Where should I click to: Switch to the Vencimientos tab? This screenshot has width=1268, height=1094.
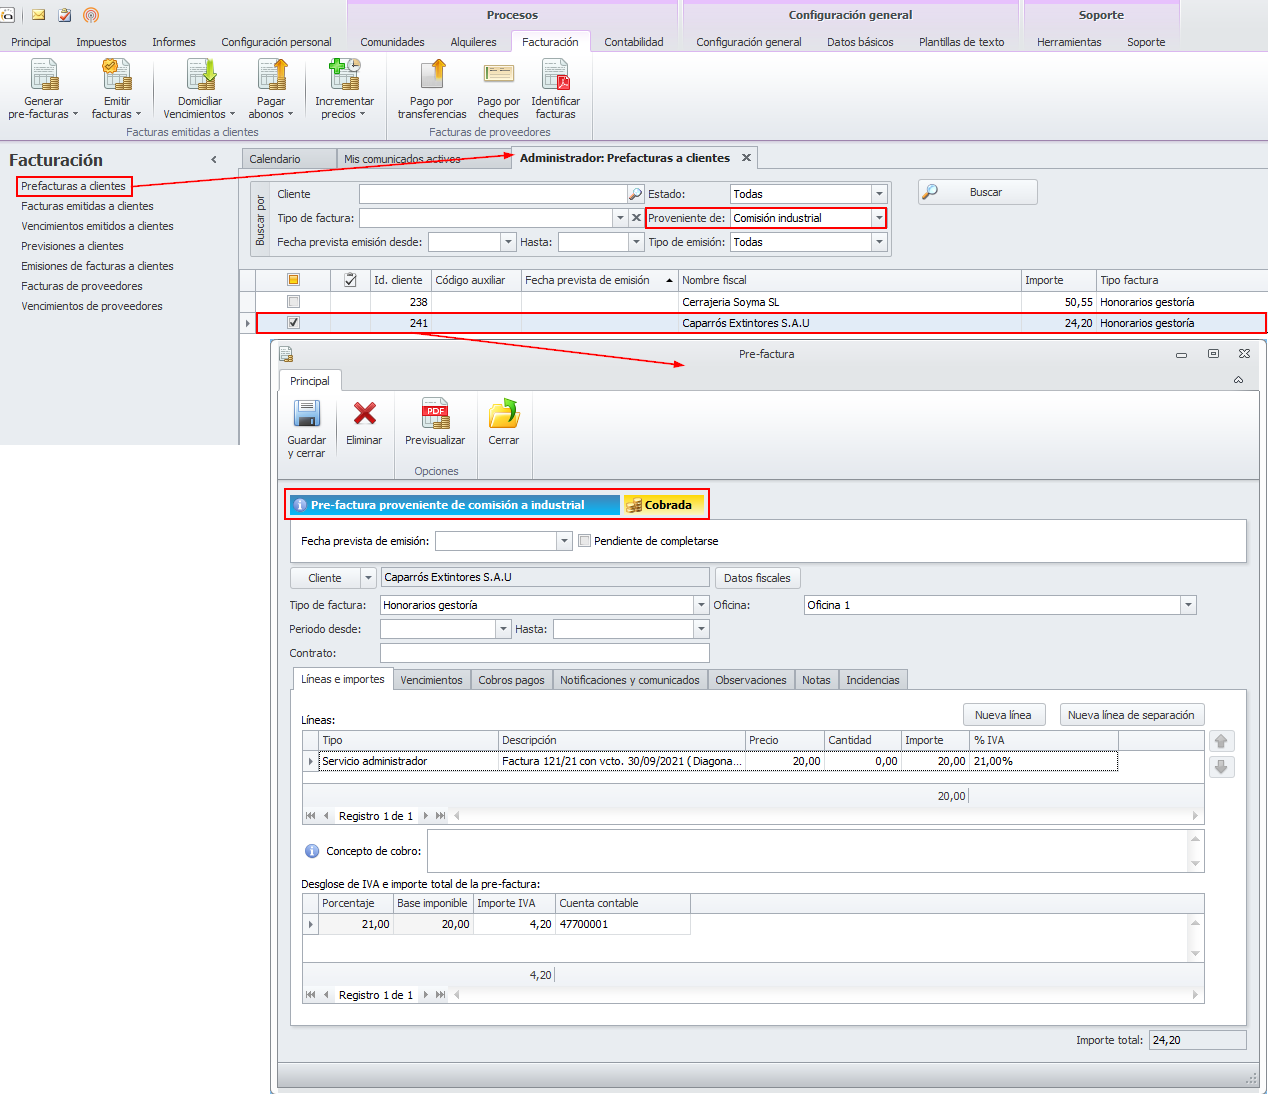tap(431, 680)
